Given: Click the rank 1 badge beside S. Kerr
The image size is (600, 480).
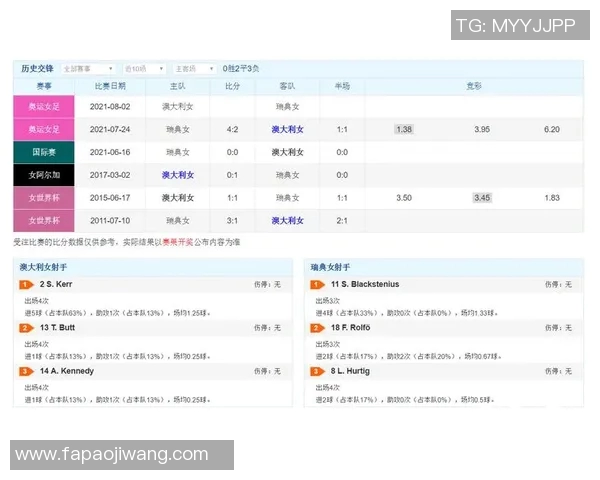Looking at the screenshot, I should tap(25, 285).
